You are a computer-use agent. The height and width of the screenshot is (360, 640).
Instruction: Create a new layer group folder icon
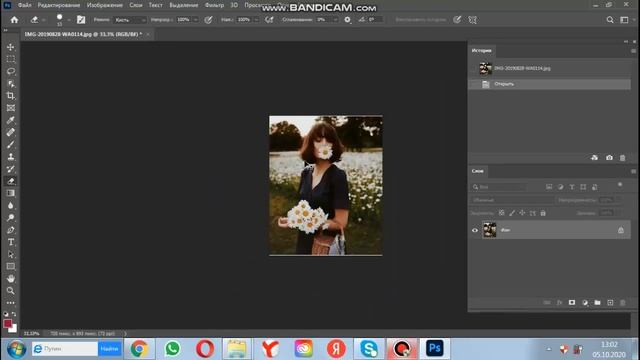pyautogui.click(x=598, y=302)
